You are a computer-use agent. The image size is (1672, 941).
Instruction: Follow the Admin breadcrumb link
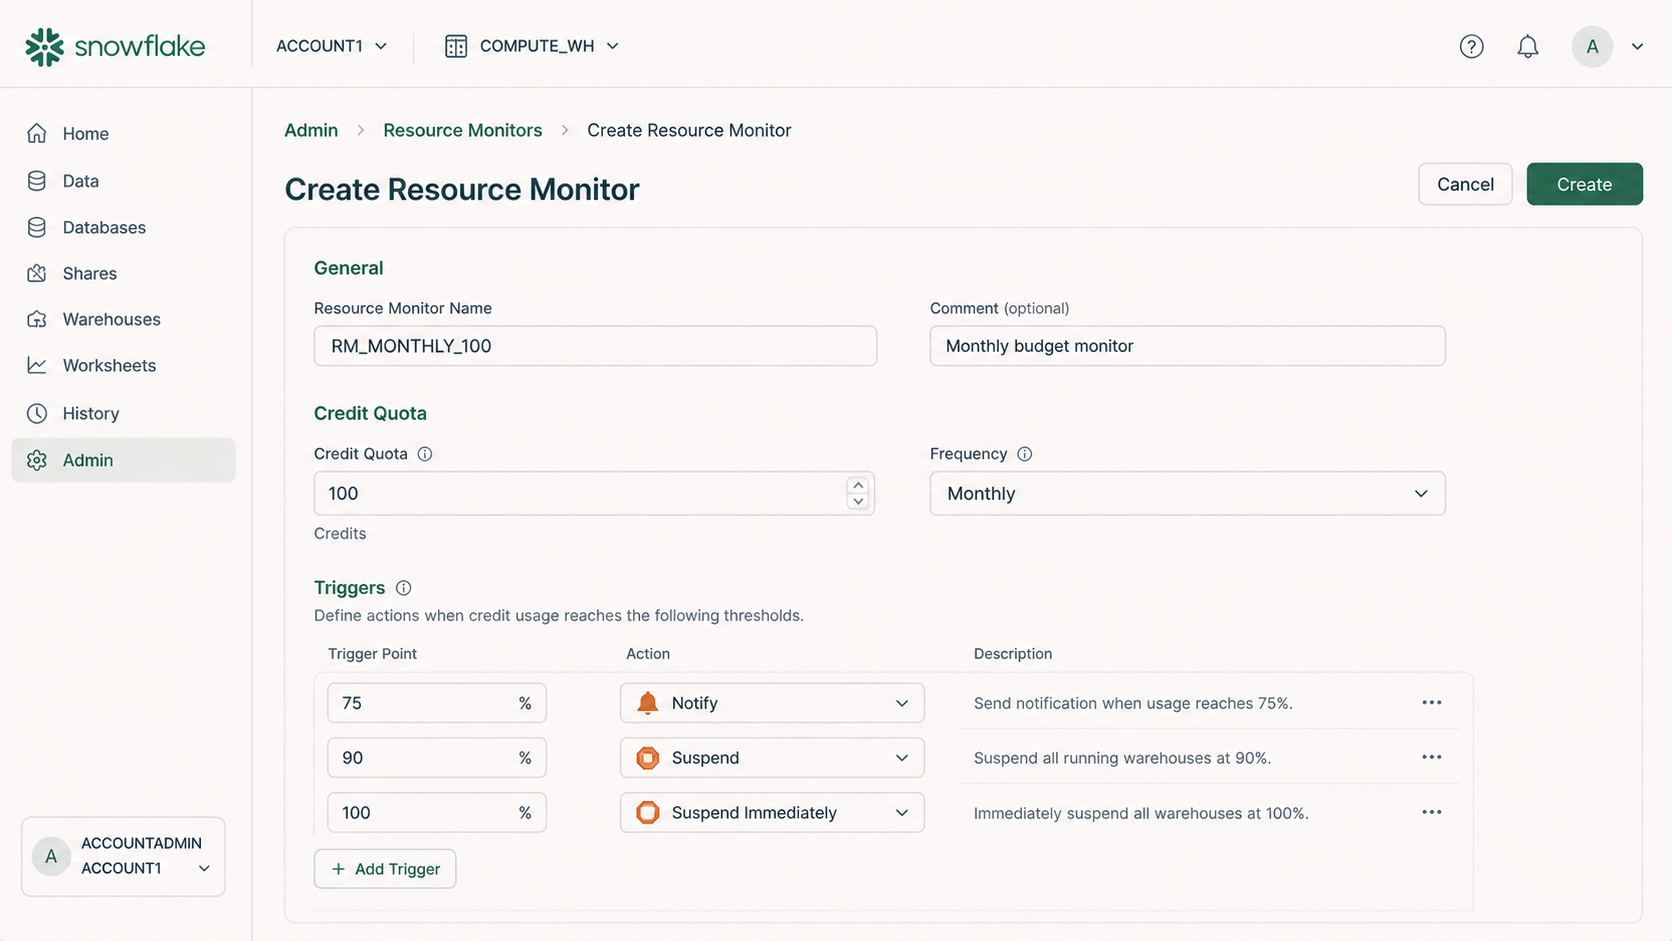[311, 130]
